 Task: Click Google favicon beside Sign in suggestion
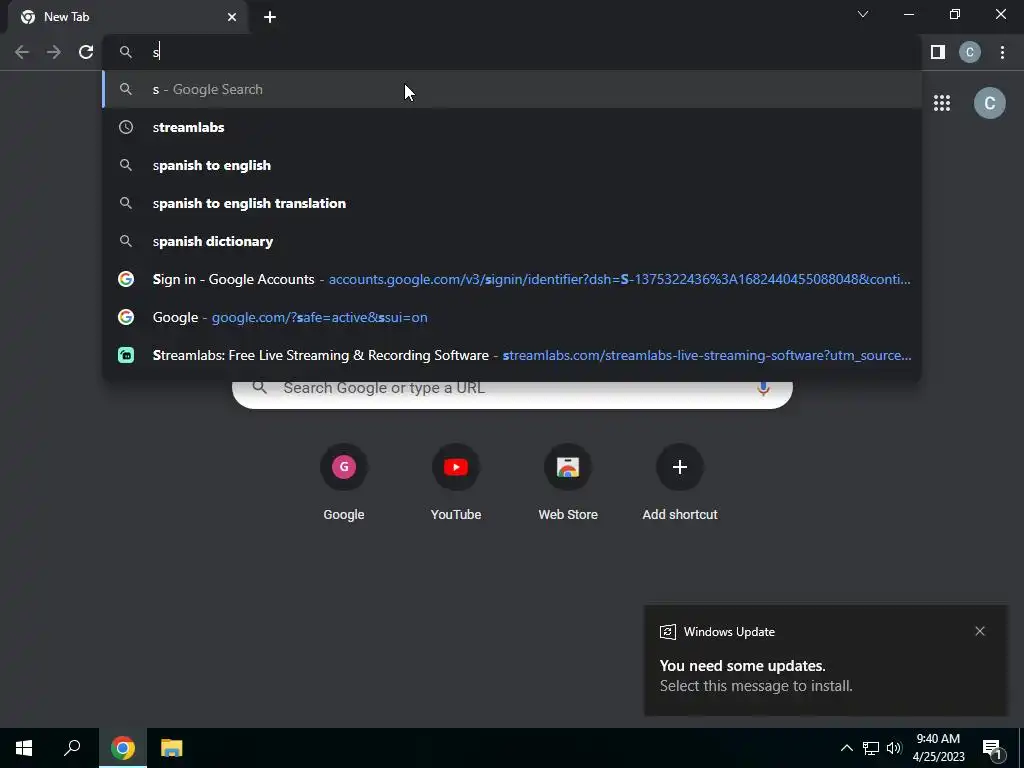(x=126, y=279)
